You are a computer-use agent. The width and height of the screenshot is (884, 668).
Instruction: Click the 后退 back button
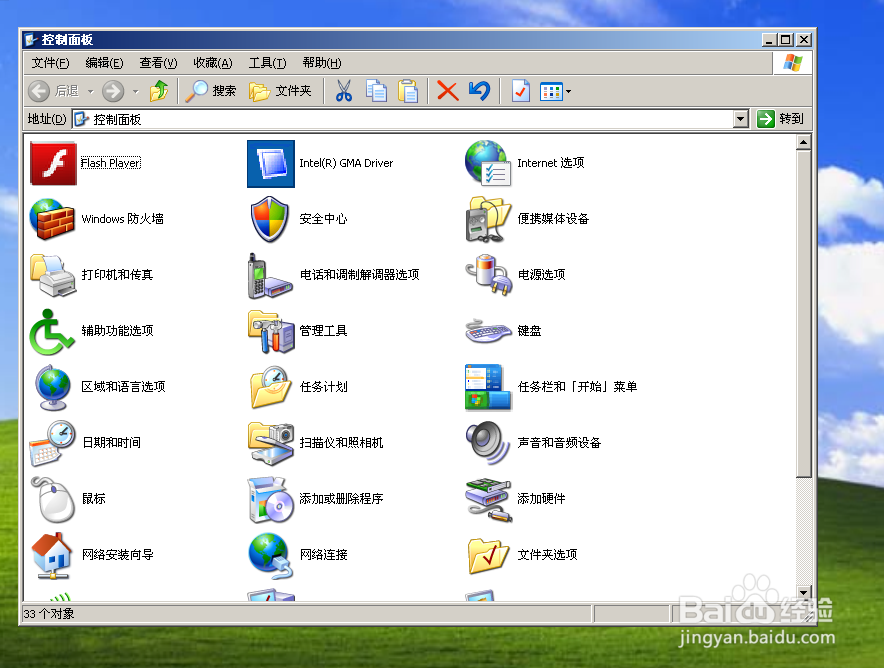coord(54,91)
